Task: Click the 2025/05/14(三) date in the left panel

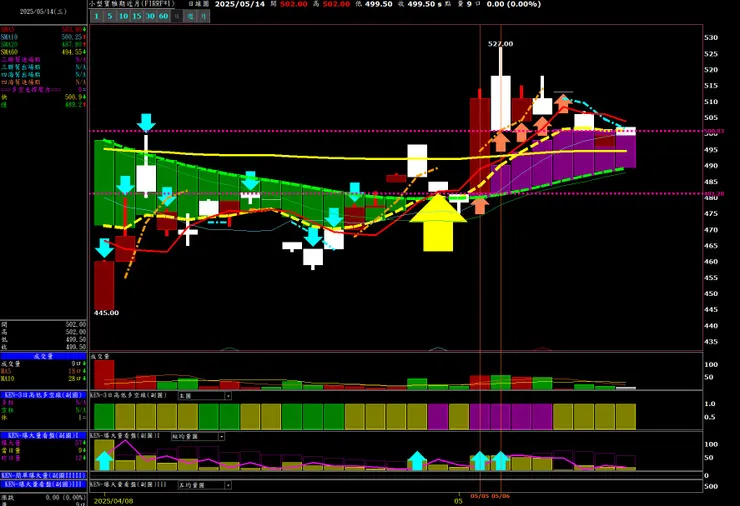Action: pyautogui.click(x=43, y=11)
